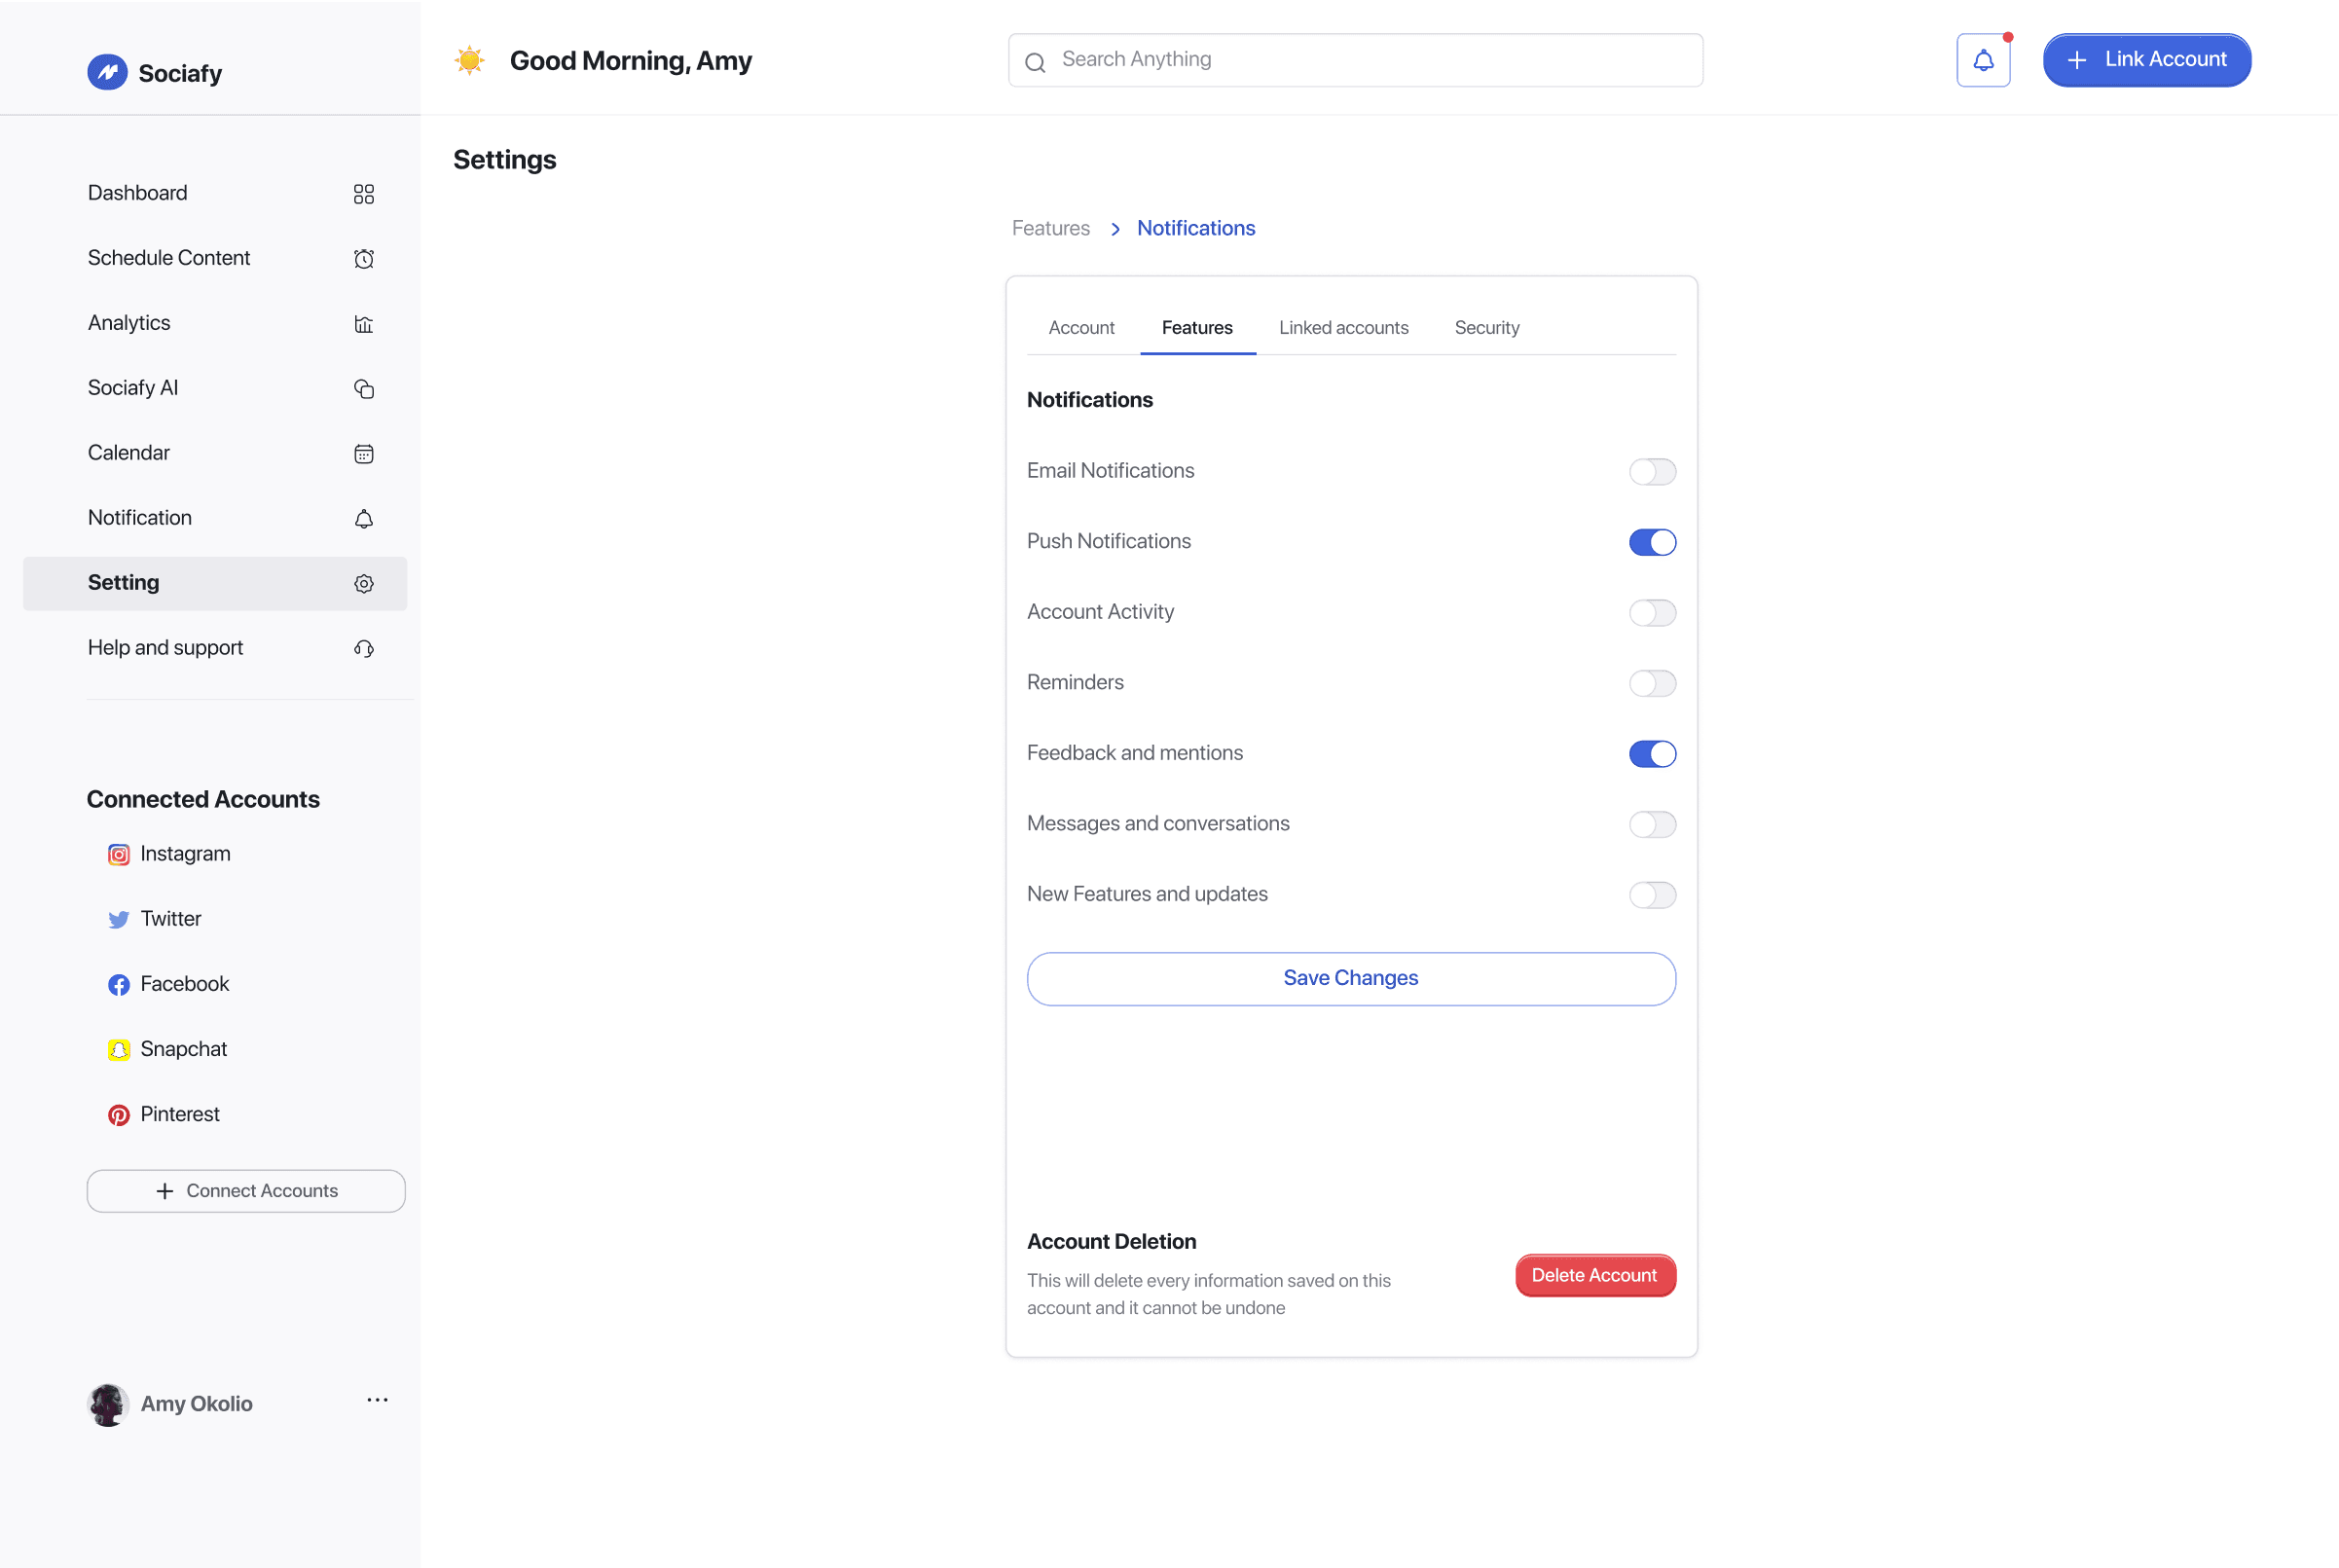Screen dimensions: 2339x1568
Task: Open the Pinterest connected account
Action: tap(180, 1114)
